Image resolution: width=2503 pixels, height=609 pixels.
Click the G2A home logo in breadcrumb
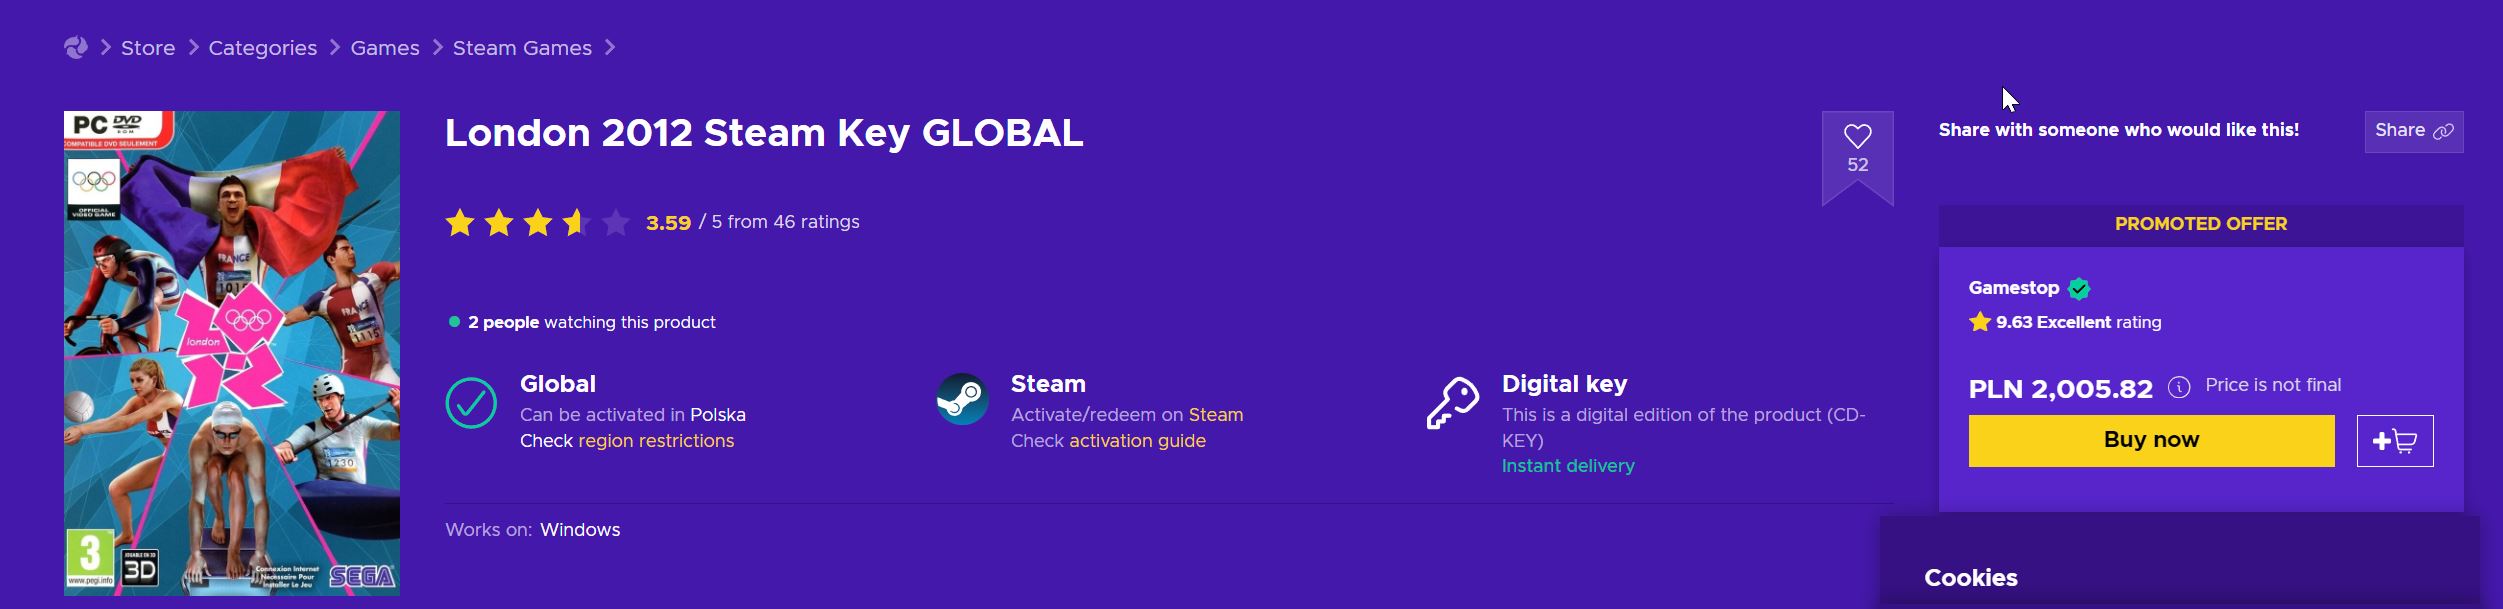(x=76, y=48)
